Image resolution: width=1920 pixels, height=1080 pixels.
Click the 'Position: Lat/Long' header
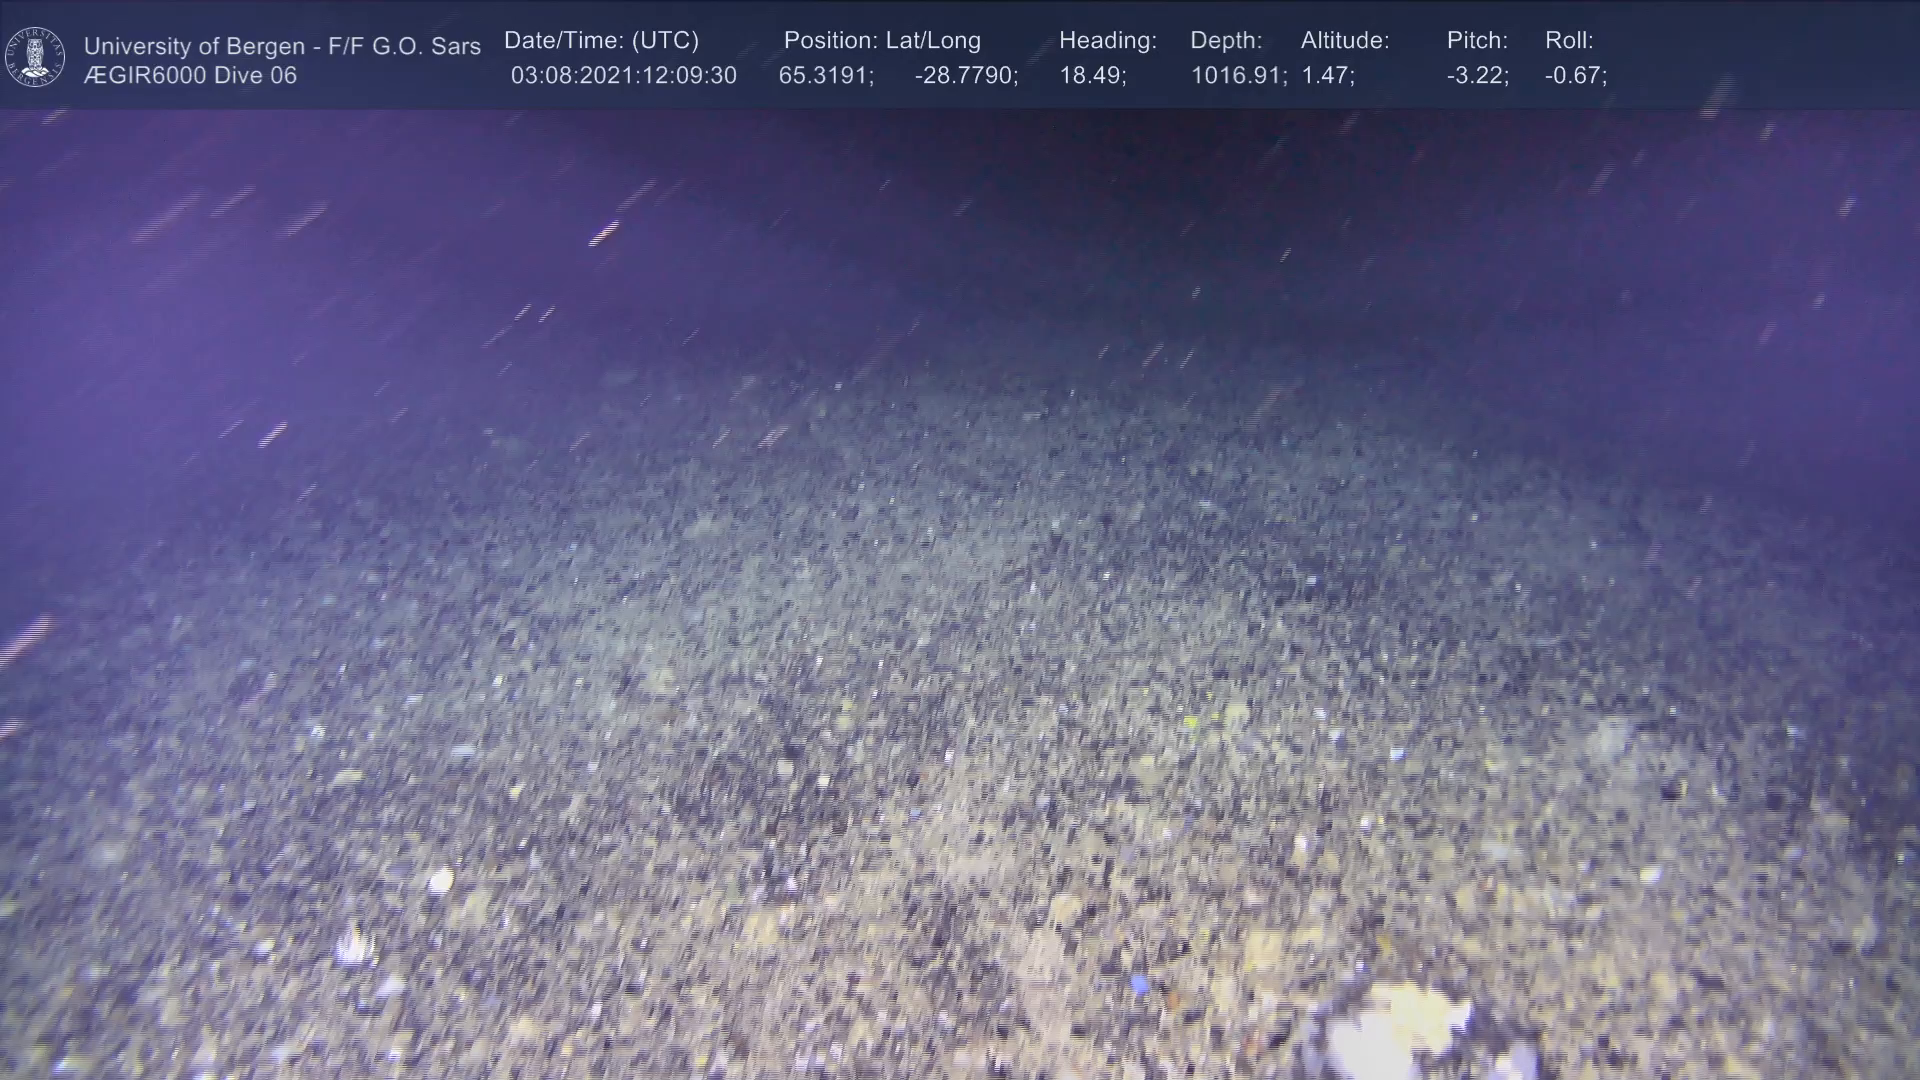pyautogui.click(x=882, y=41)
